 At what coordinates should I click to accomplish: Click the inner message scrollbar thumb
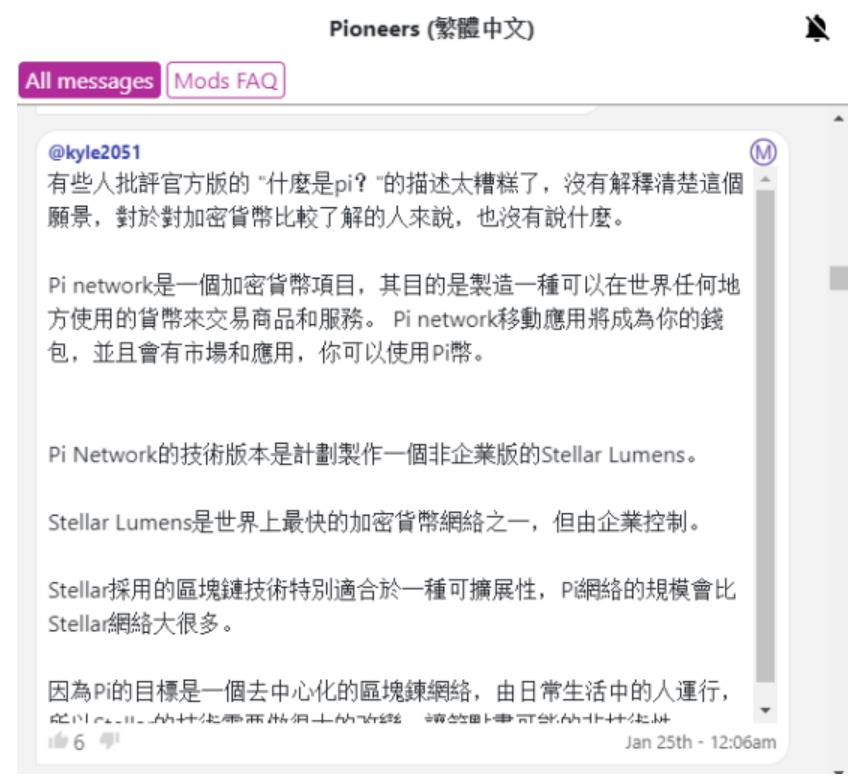point(765,436)
